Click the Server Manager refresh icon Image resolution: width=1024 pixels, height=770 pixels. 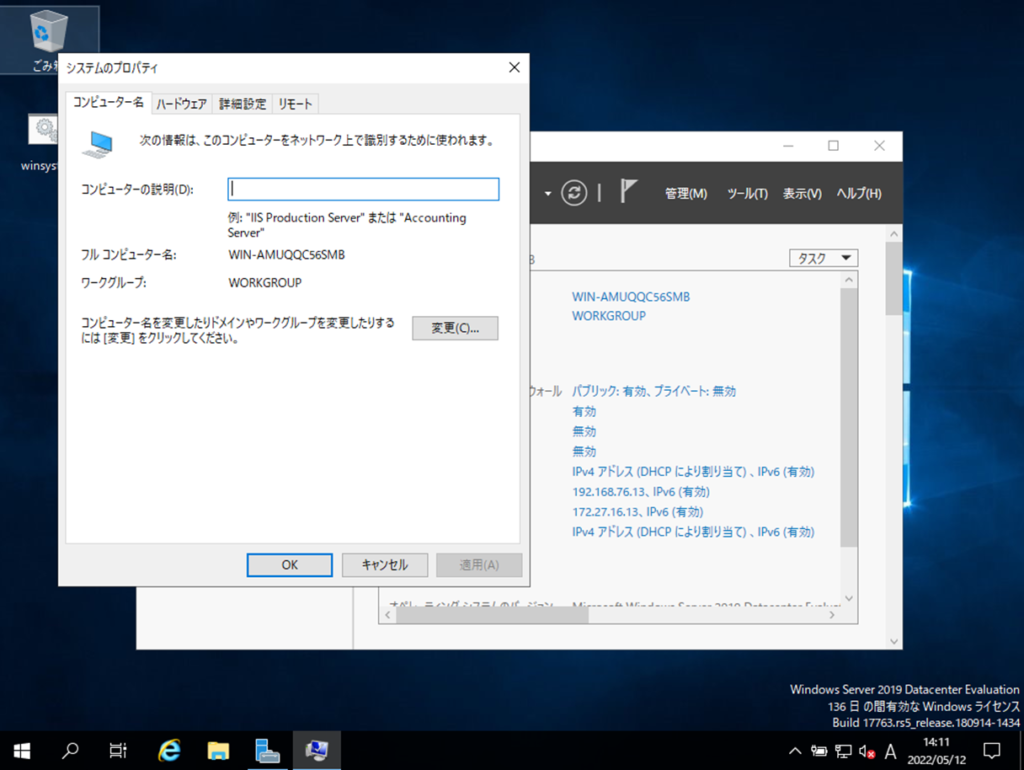[574, 193]
